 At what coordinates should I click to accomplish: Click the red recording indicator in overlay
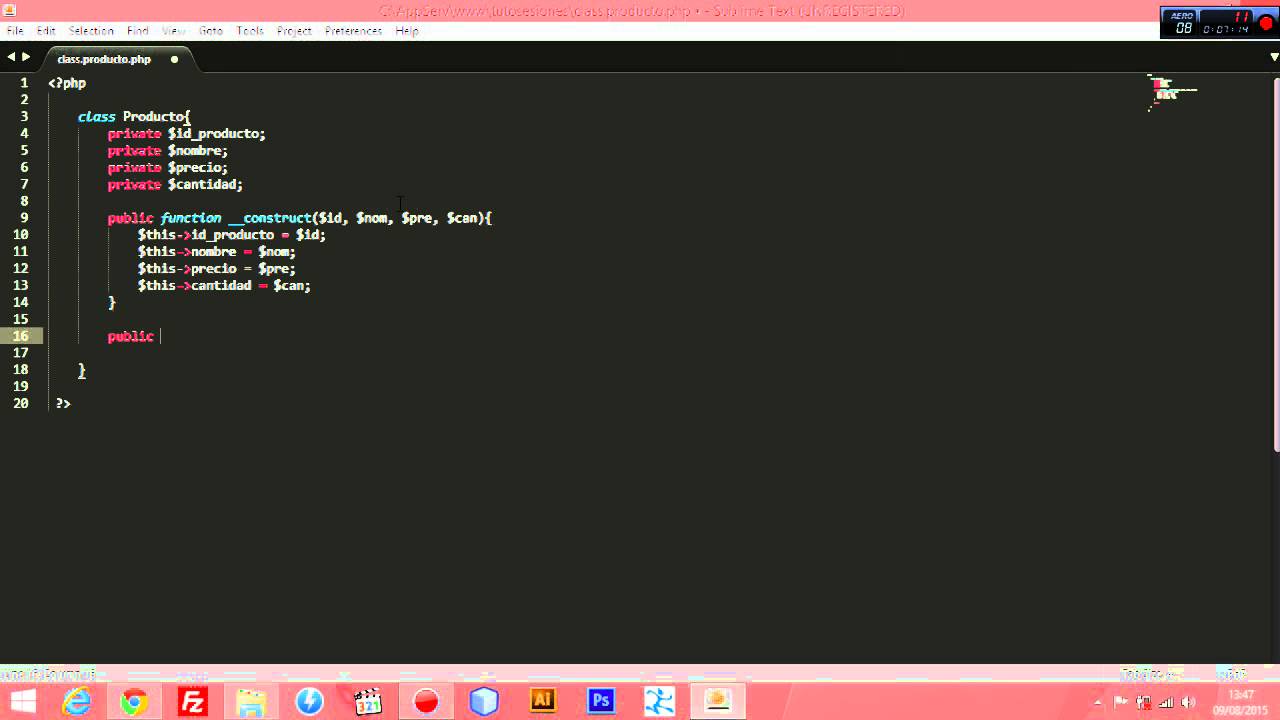point(1266,24)
